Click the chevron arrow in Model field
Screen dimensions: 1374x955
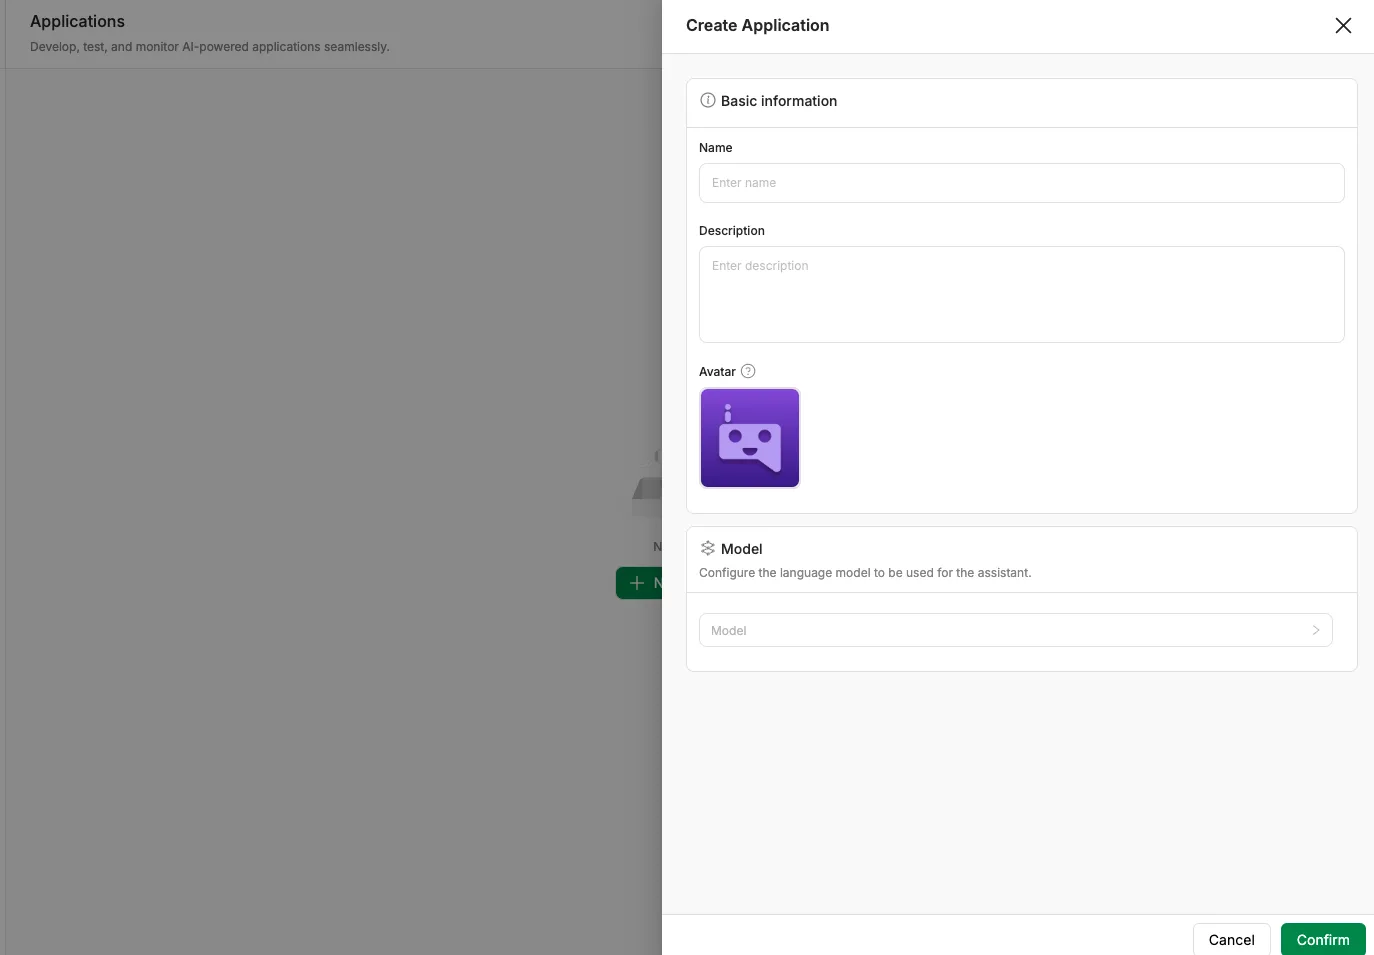point(1316,630)
